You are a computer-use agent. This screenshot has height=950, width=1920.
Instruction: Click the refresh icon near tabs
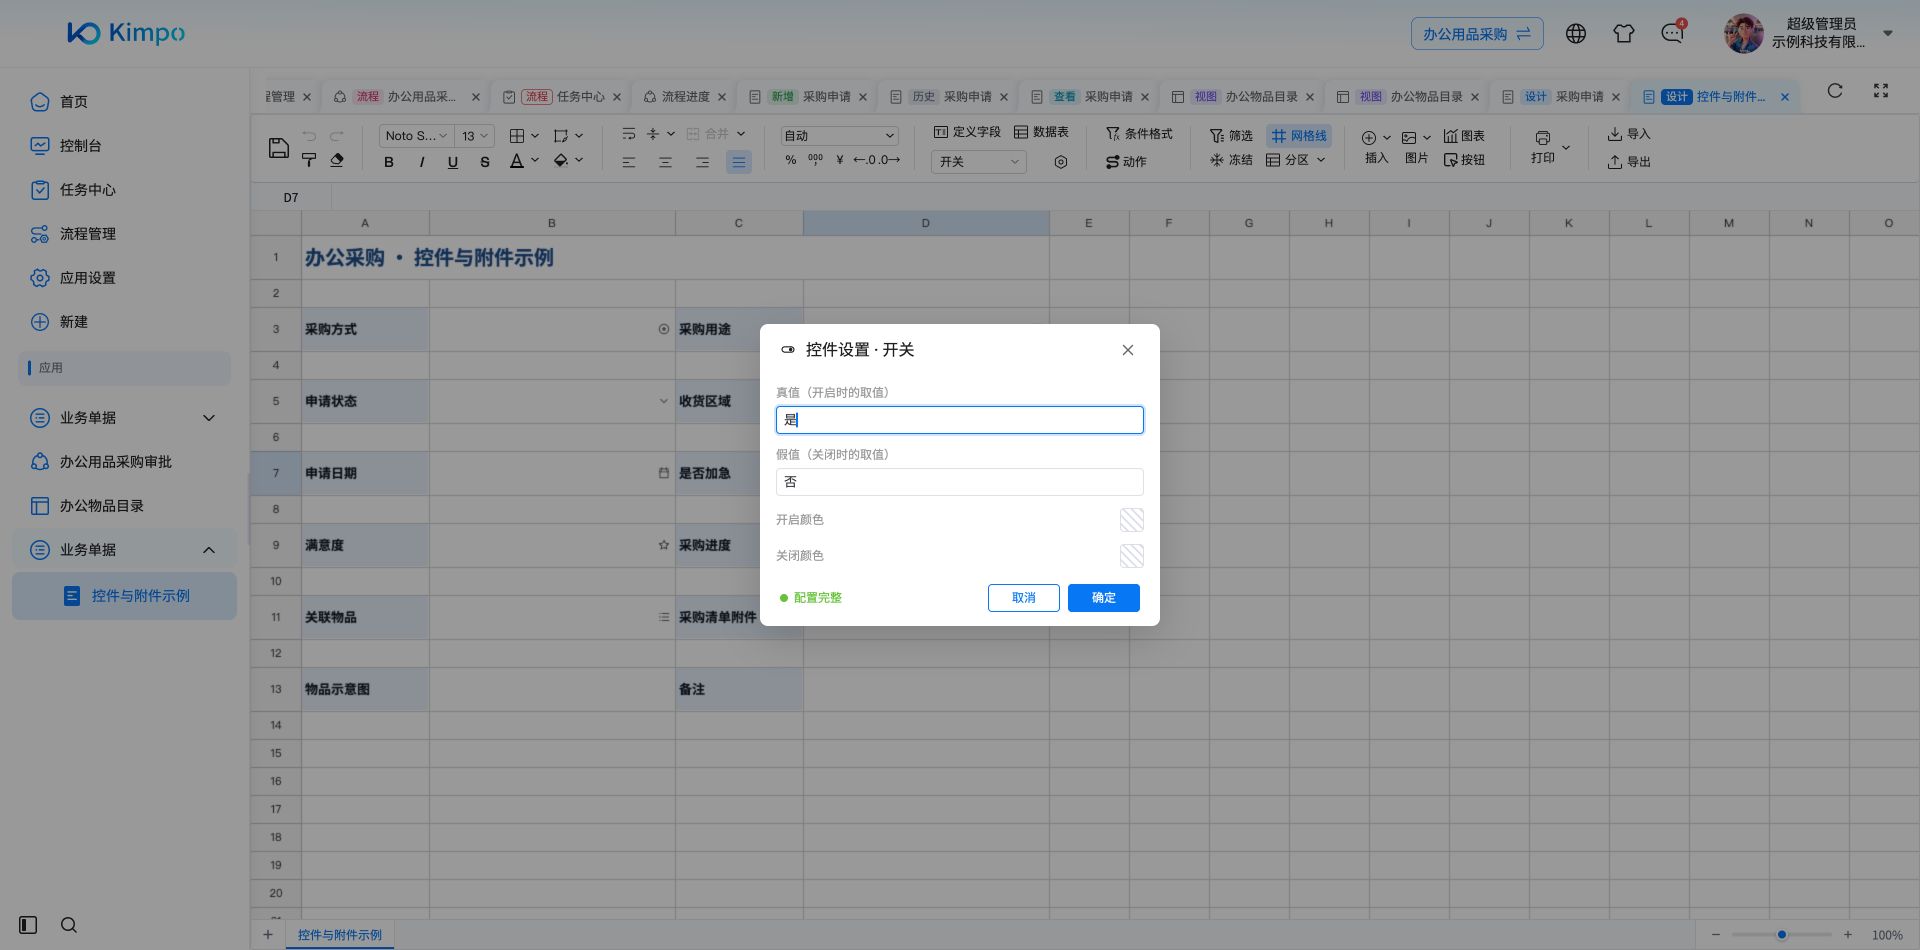click(1835, 90)
